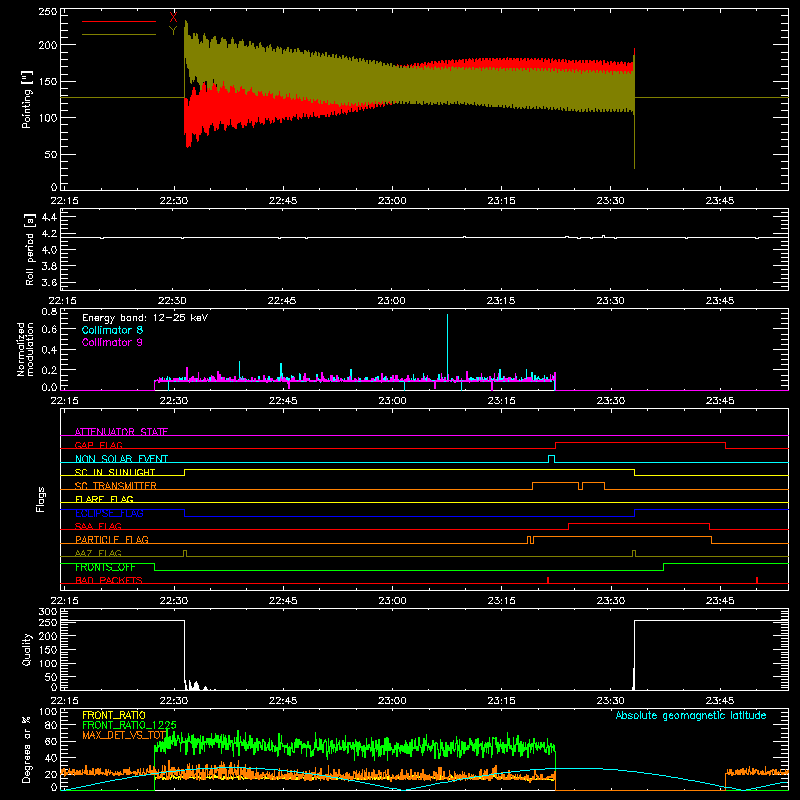Select the X legend label
This screenshot has width=800, height=800.
tap(173, 18)
